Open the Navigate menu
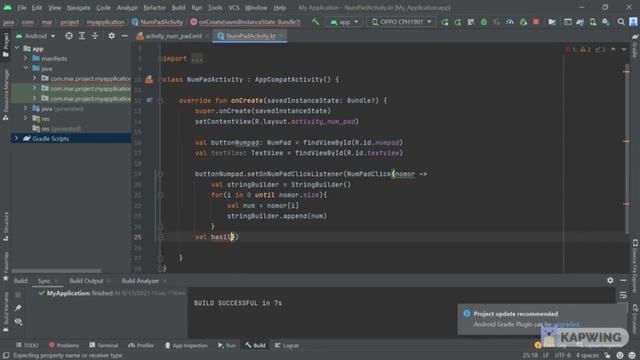The width and height of the screenshot is (640, 360). click(x=78, y=8)
